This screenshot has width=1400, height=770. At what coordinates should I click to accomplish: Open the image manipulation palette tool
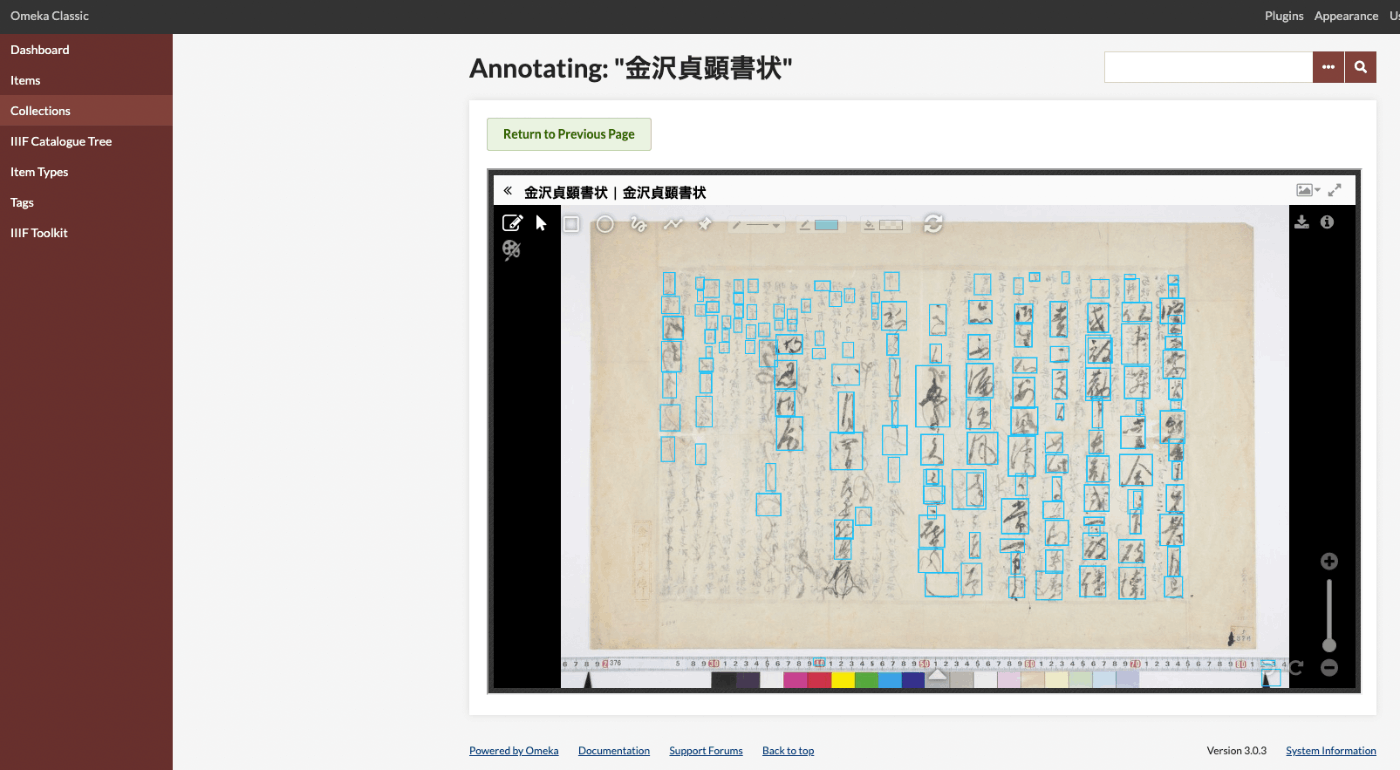coord(512,250)
